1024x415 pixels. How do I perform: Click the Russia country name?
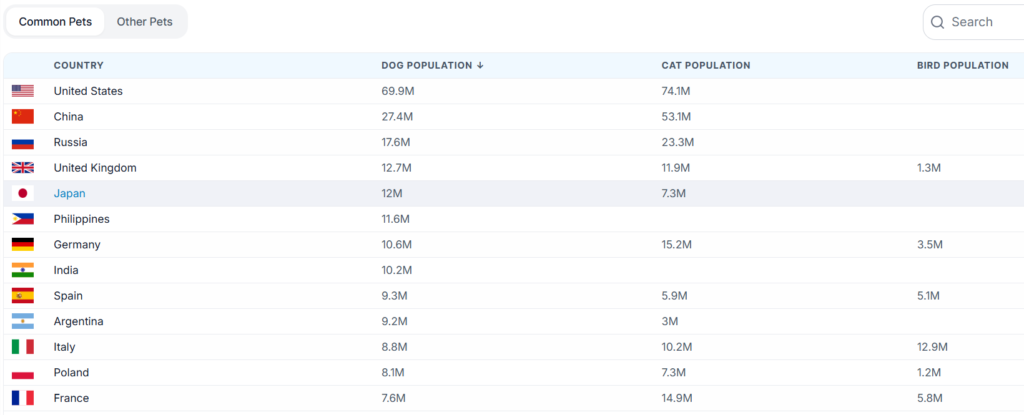point(70,142)
